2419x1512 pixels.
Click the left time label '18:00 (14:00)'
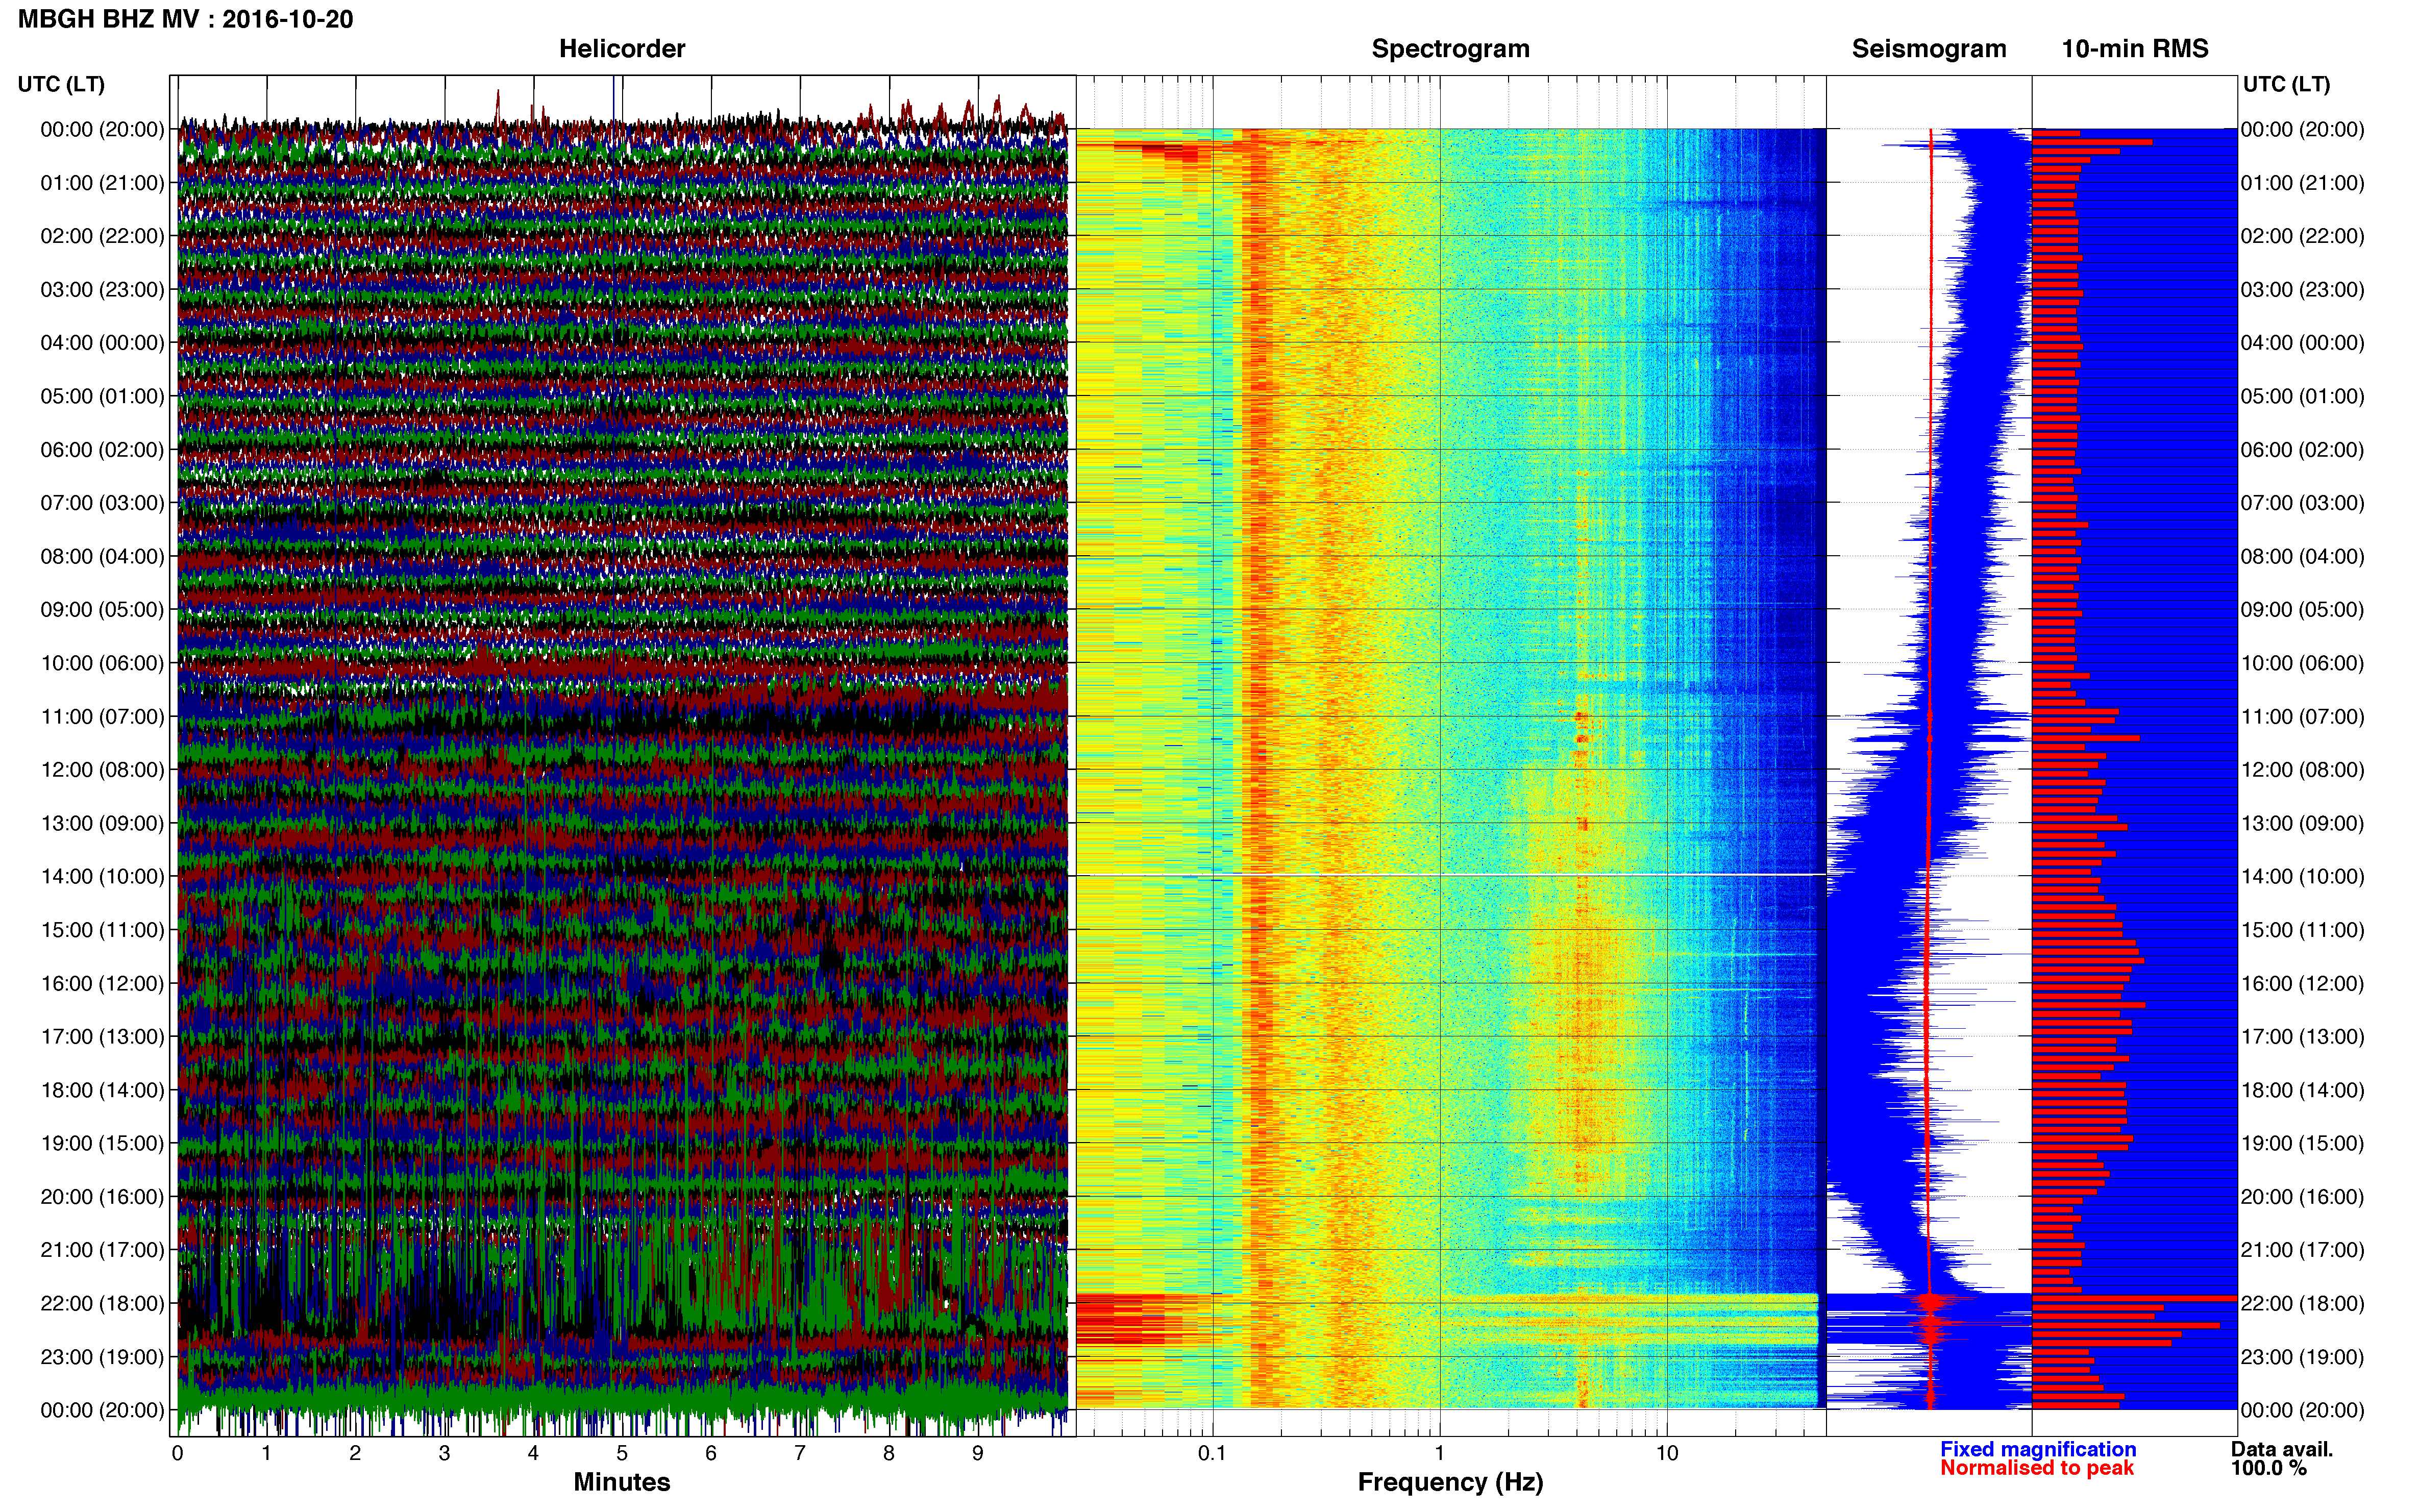click(102, 1090)
